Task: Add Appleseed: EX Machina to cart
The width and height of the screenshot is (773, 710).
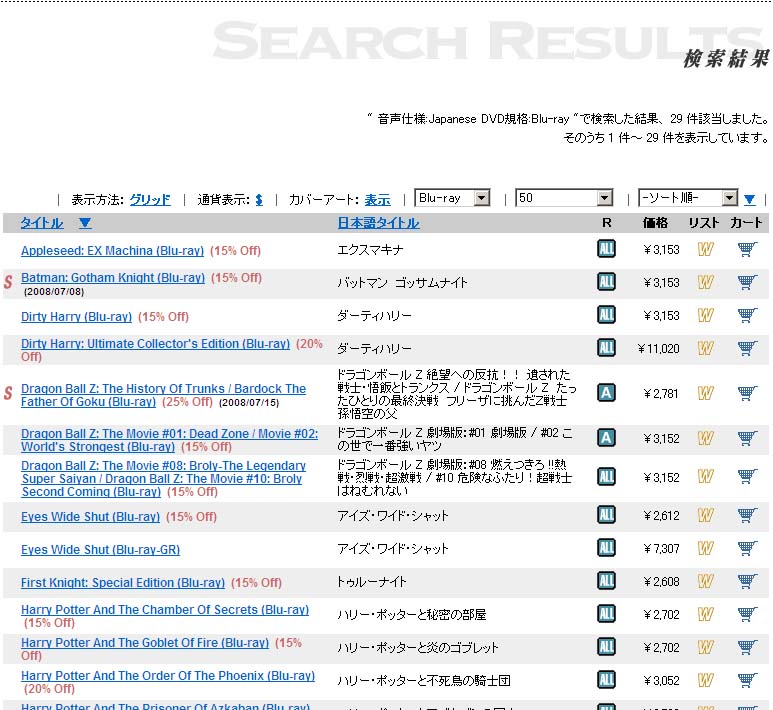Action: click(x=747, y=249)
